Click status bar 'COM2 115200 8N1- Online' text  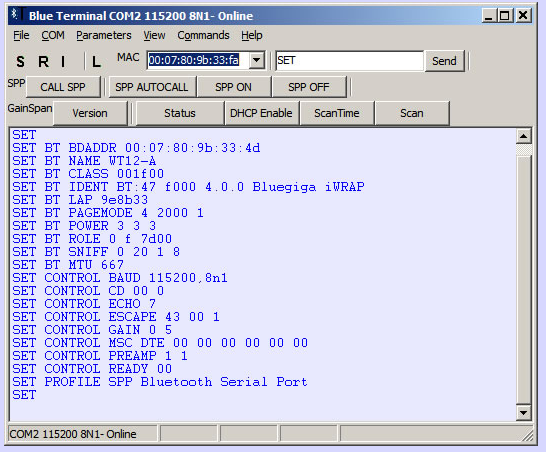click(x=73, y=434)
